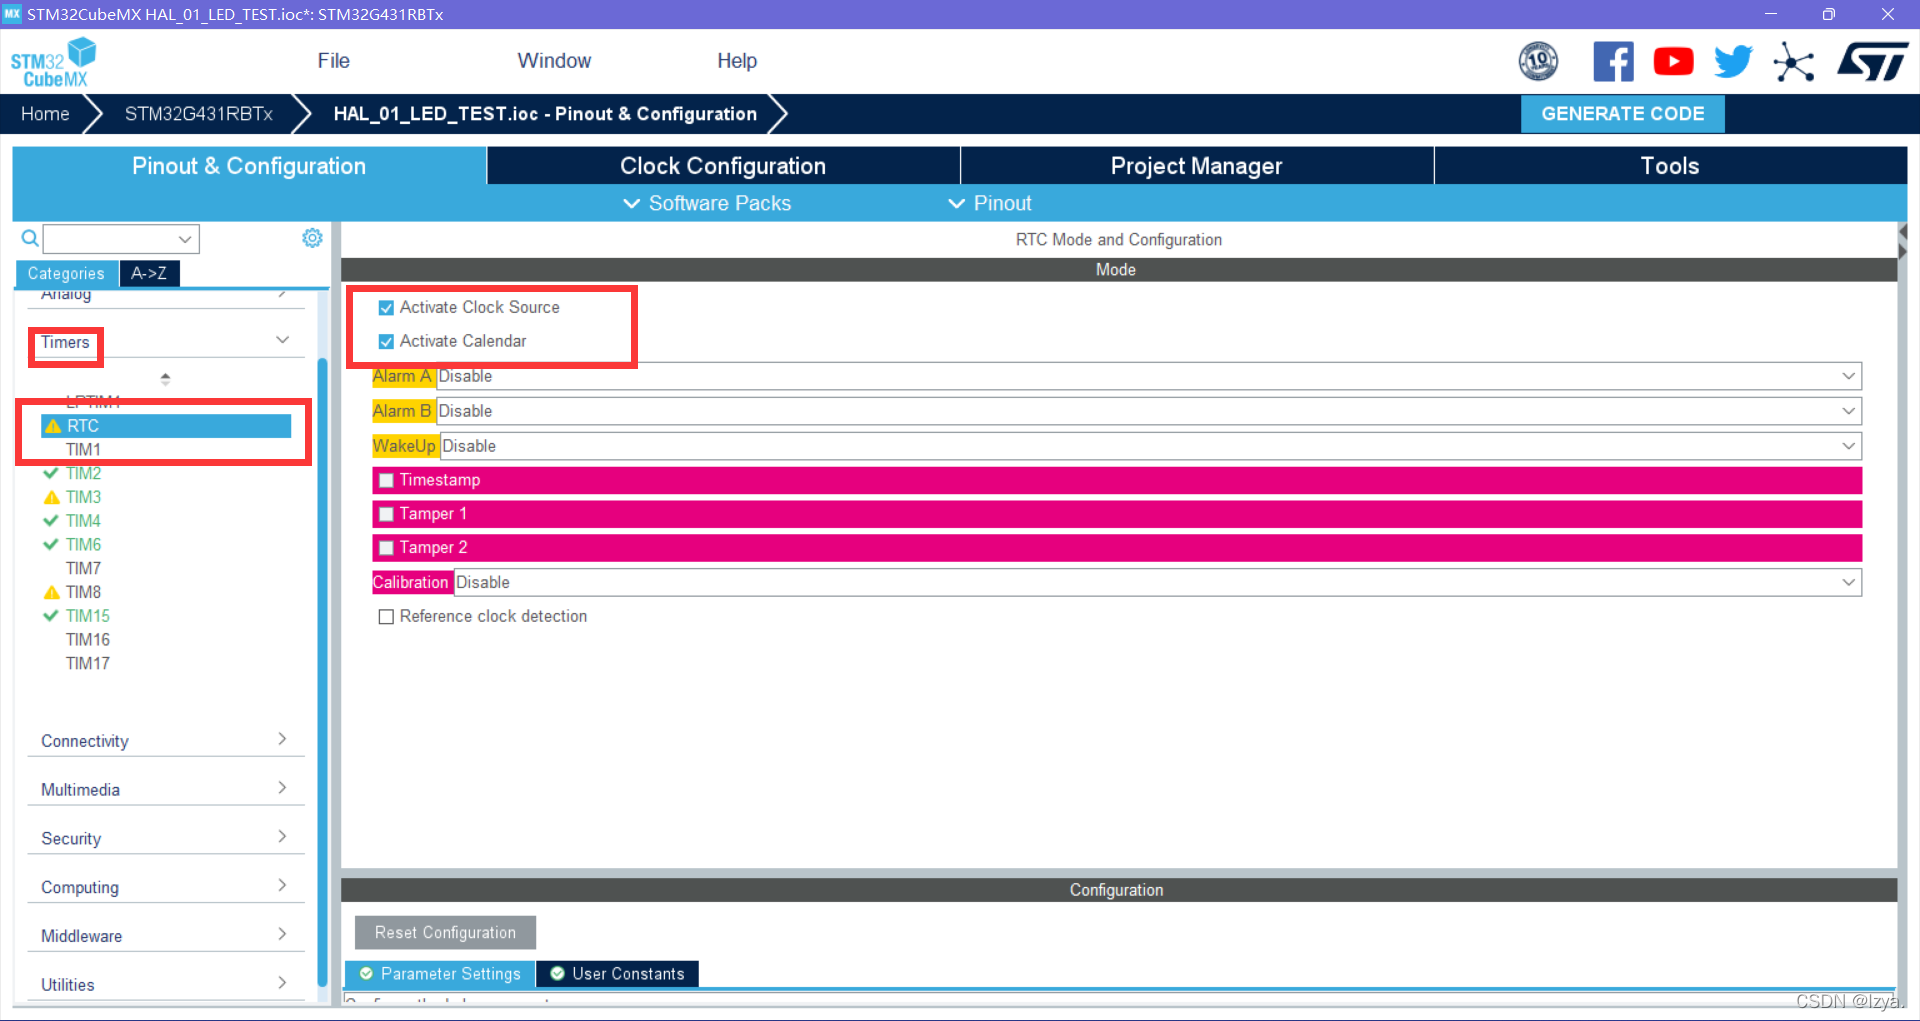1920x1021 pixels.
Task: Click the GENERATE CODE button
Action: [1622, 114]
